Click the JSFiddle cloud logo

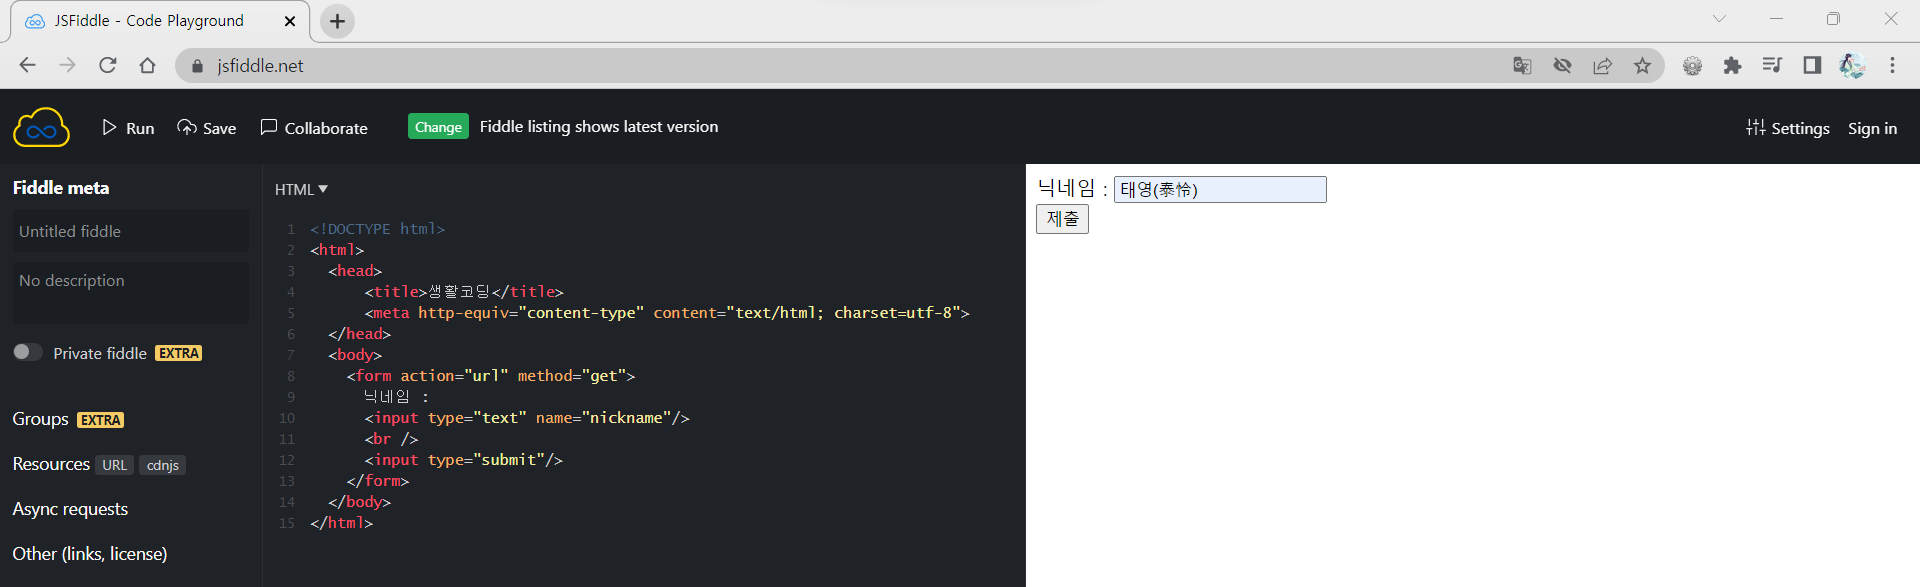pyautogui.click(x=41, y=128)
